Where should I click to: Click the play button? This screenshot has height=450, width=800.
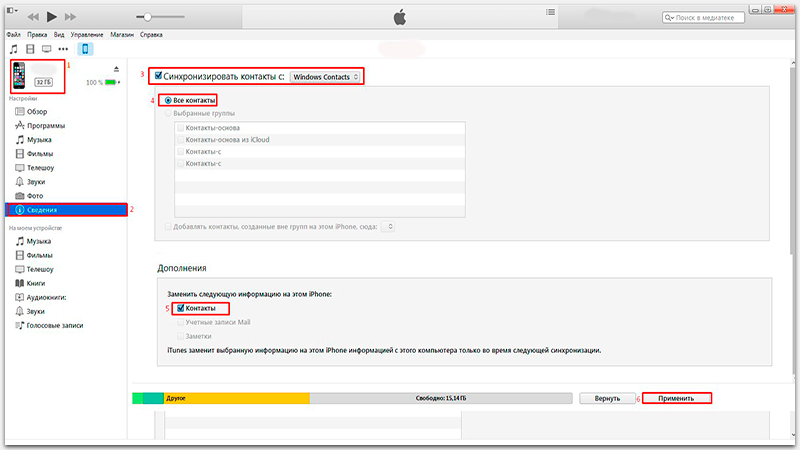pos(52,17)
